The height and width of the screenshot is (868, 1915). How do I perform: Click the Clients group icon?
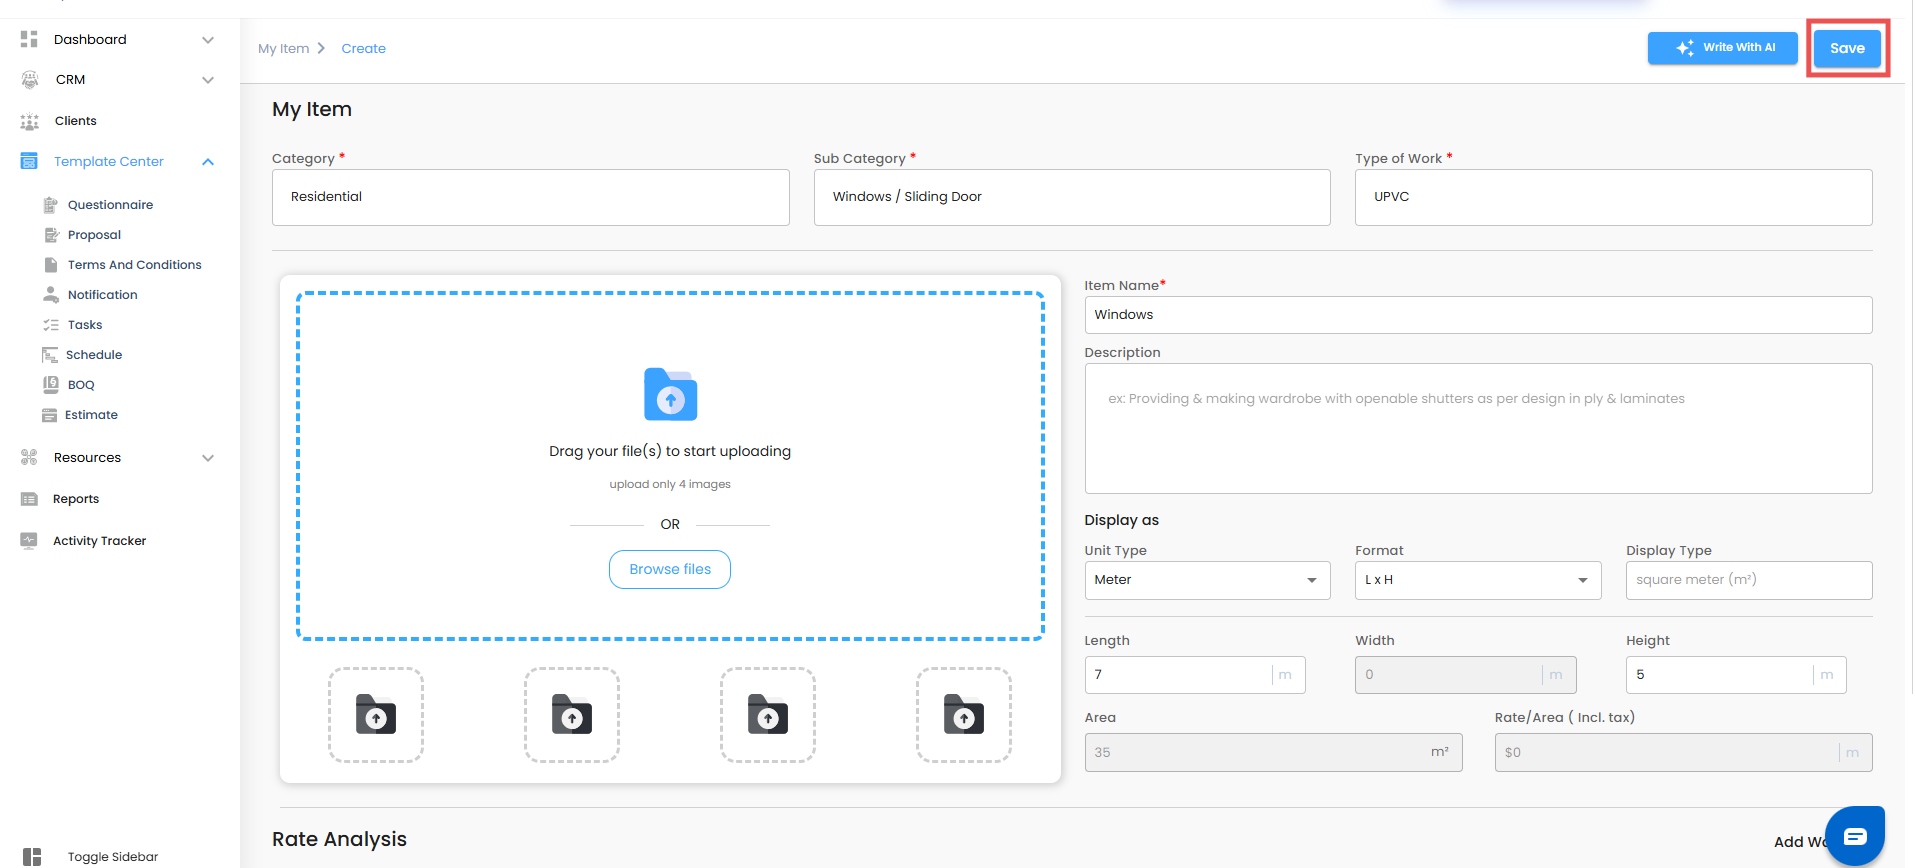point(30,121)
